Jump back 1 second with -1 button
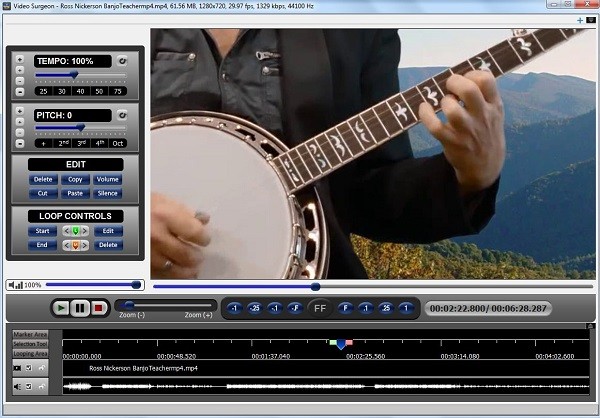 [234, 308]
